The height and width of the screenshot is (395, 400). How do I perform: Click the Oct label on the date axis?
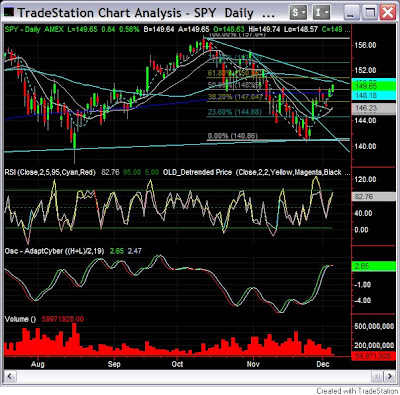coord(177,364)
